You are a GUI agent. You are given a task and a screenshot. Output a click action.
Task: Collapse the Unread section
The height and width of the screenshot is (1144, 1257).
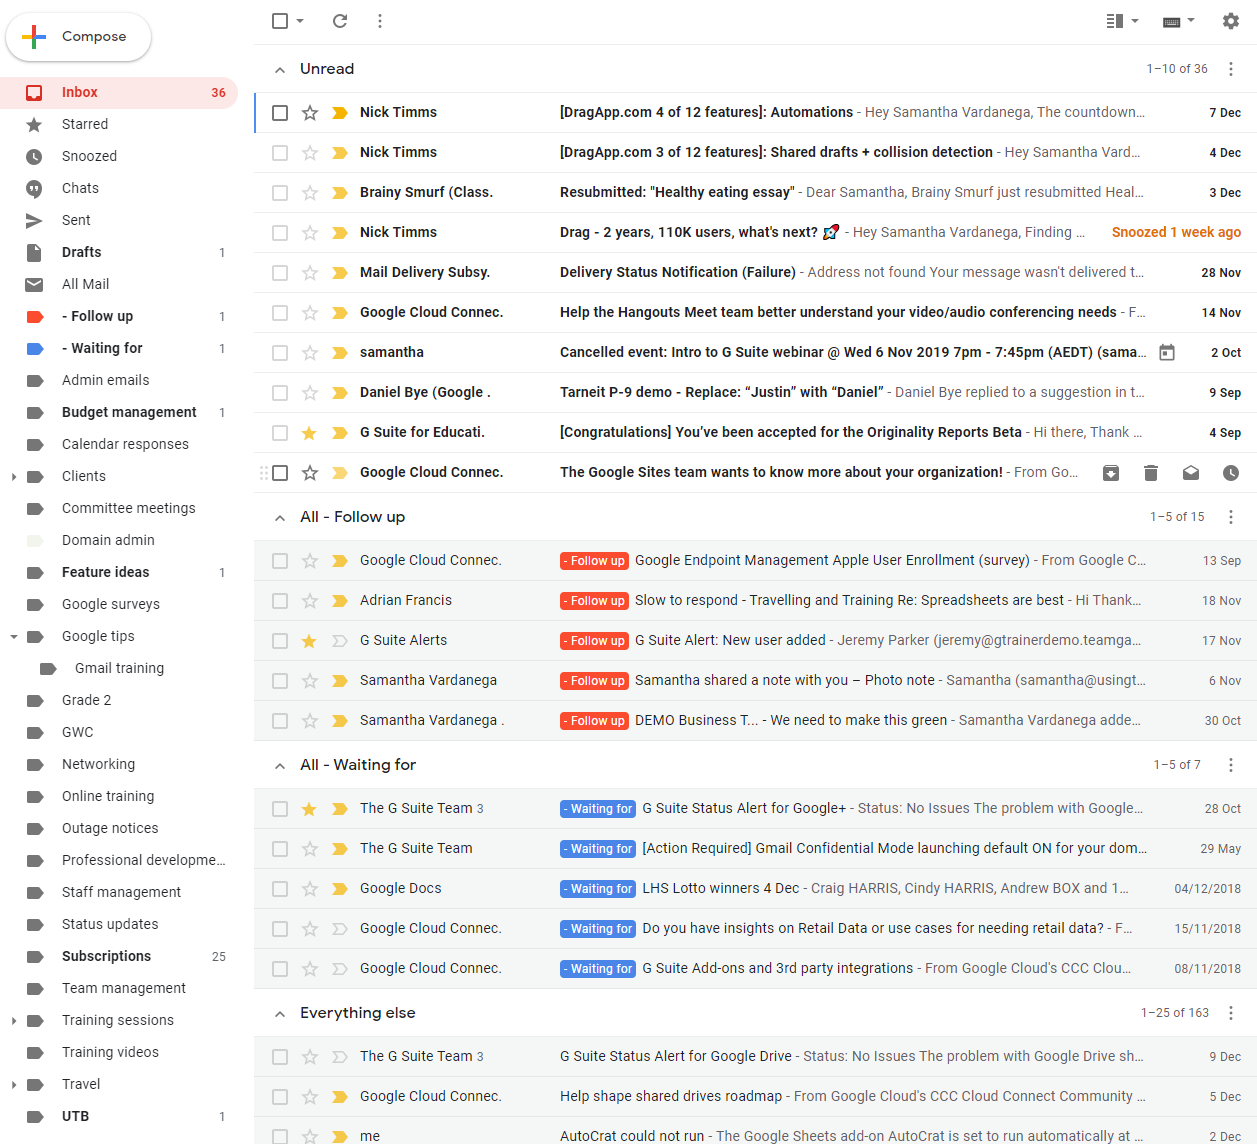[280, 70]
